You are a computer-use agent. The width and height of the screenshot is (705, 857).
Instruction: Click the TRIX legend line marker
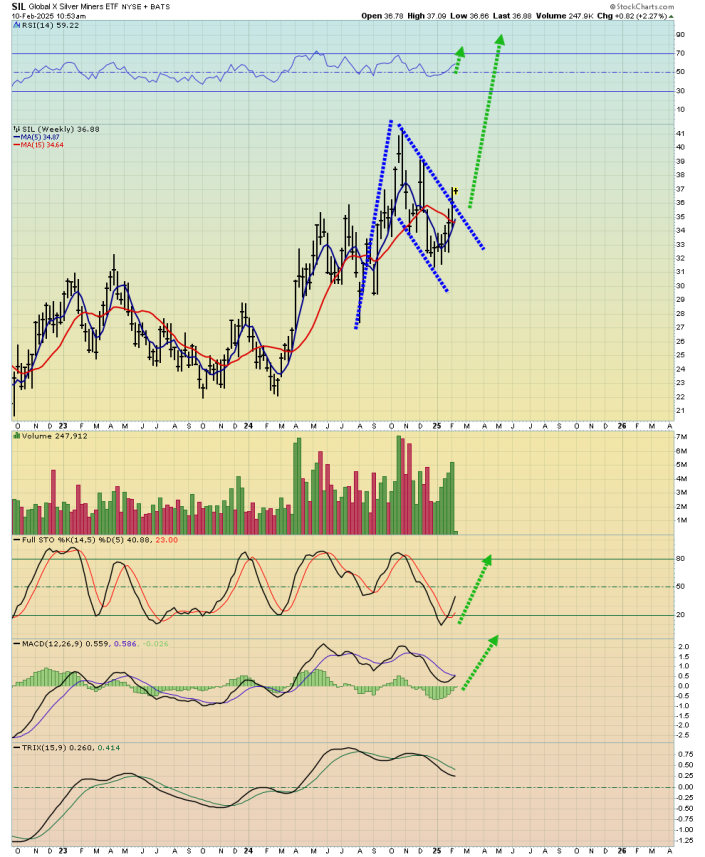point(17,748)
